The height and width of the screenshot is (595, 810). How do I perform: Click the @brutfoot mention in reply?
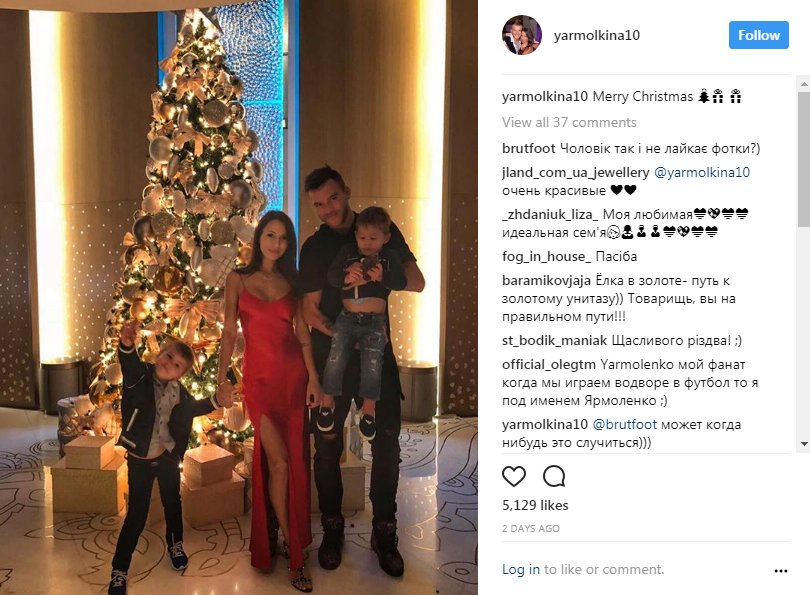tap(625, 425)
